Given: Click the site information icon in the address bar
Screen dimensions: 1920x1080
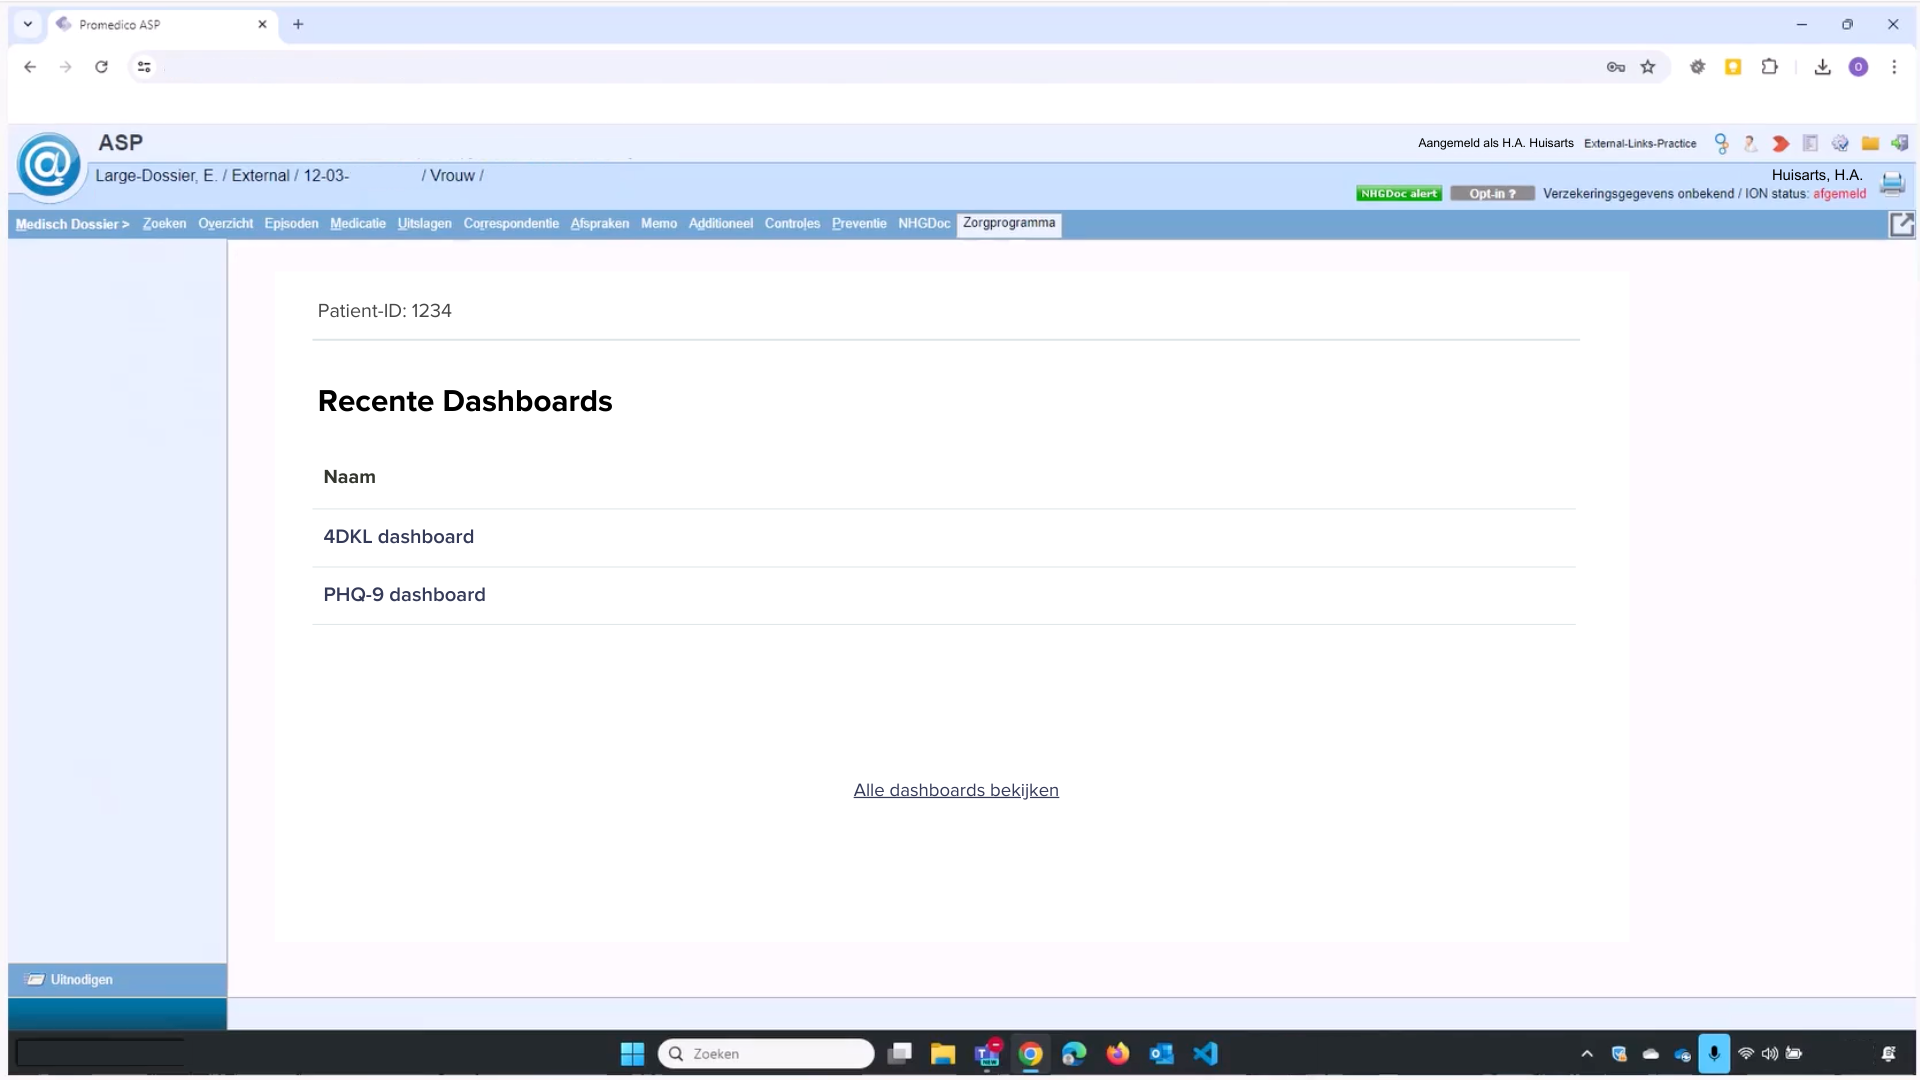Looking at the screenshot, I should (x=144, y=67).
